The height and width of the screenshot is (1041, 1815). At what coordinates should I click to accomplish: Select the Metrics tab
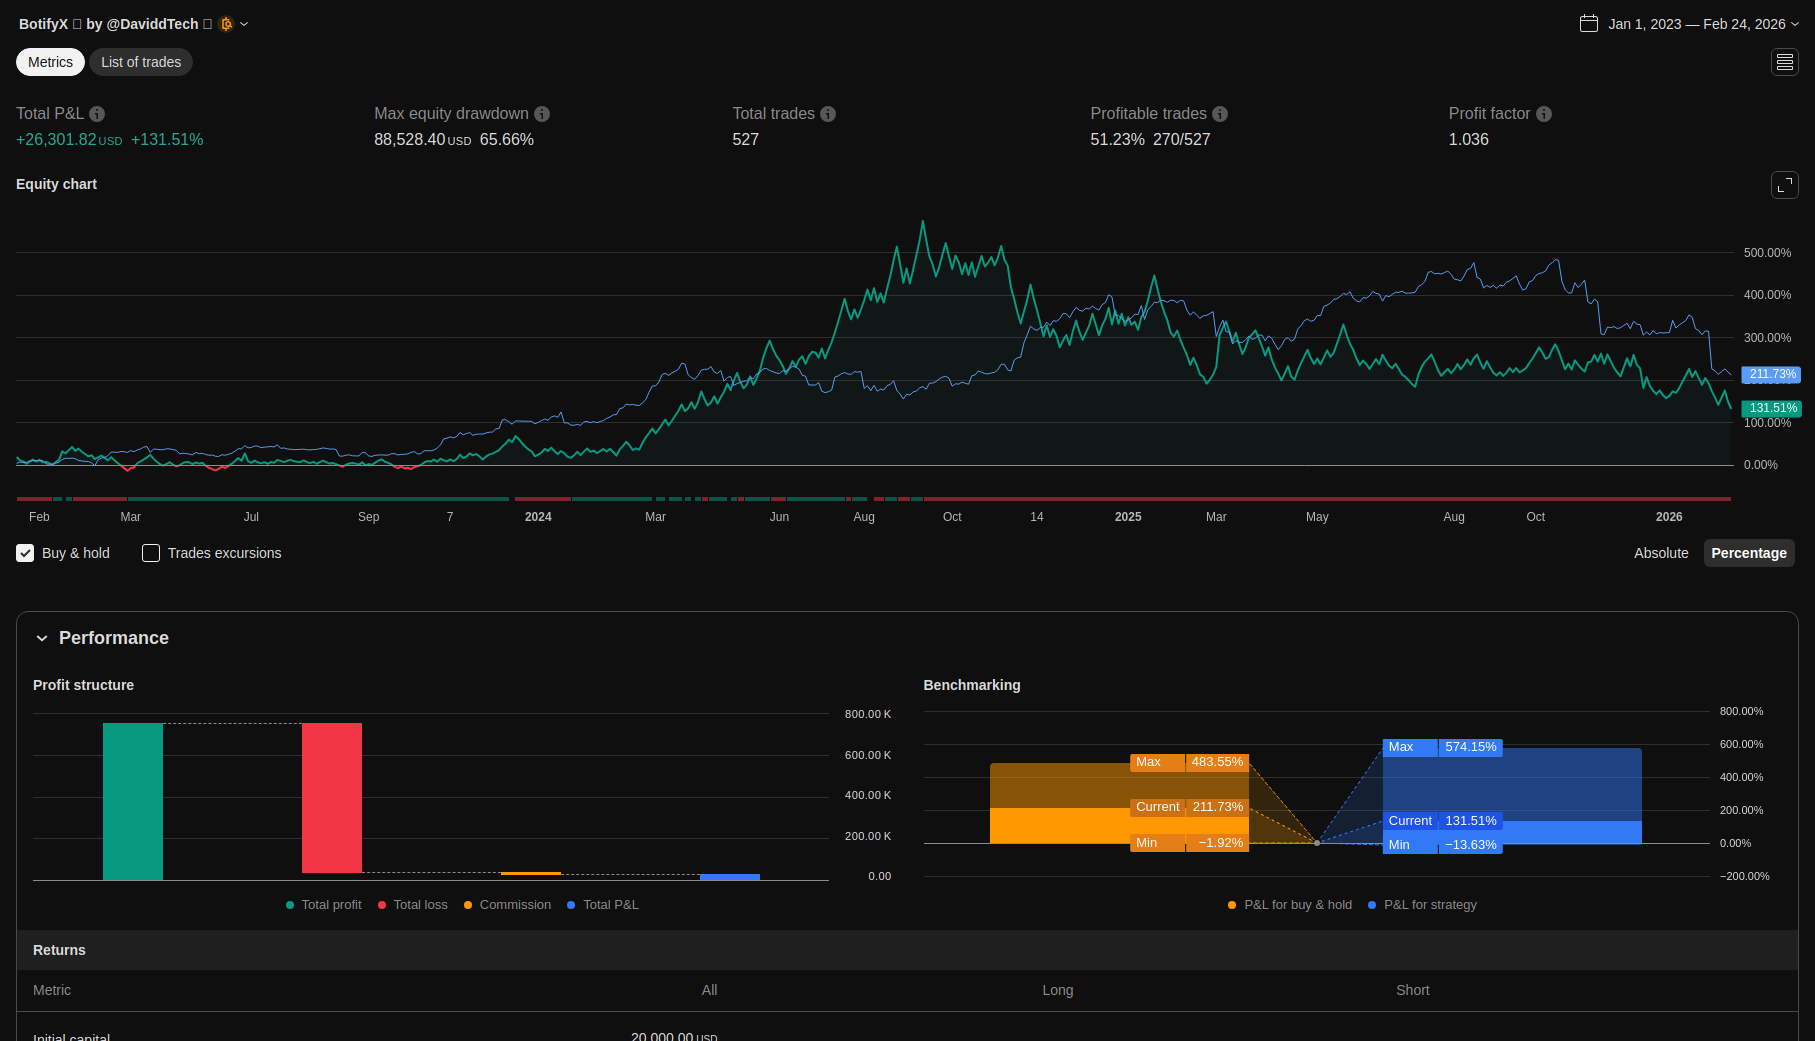[50, 62]
